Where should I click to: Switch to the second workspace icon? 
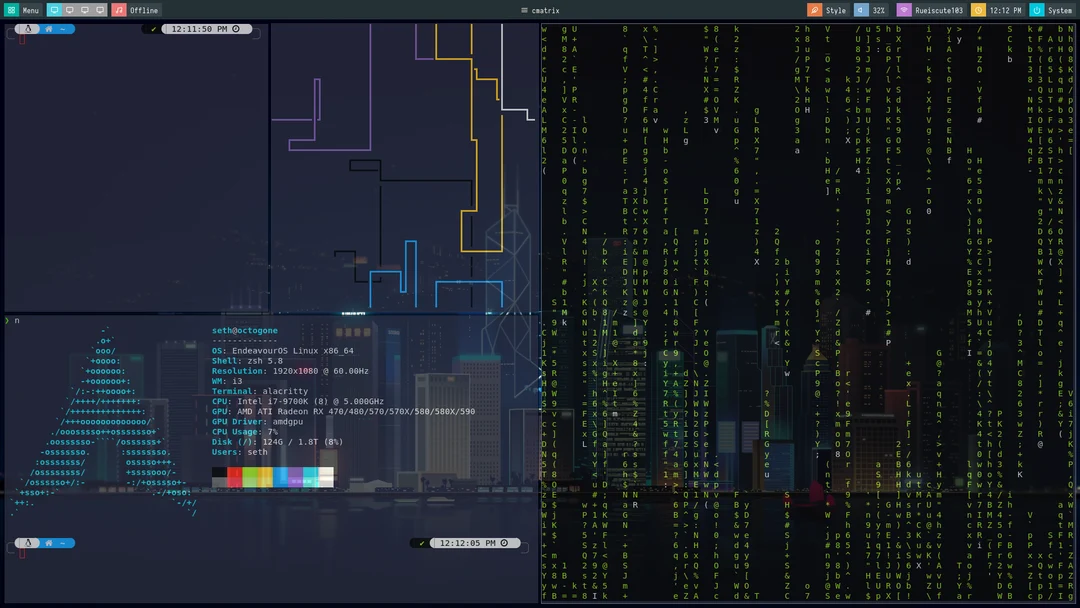point(69,9)
